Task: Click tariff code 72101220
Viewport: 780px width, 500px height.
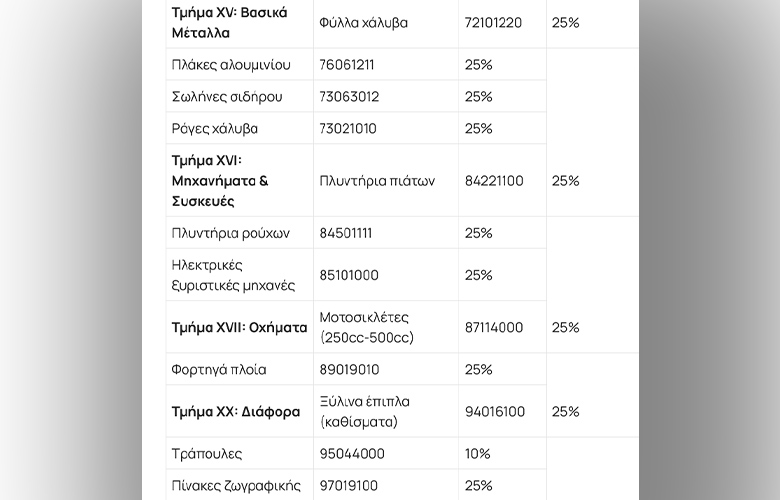Action: pyautogui.click(x=493, y=23)
